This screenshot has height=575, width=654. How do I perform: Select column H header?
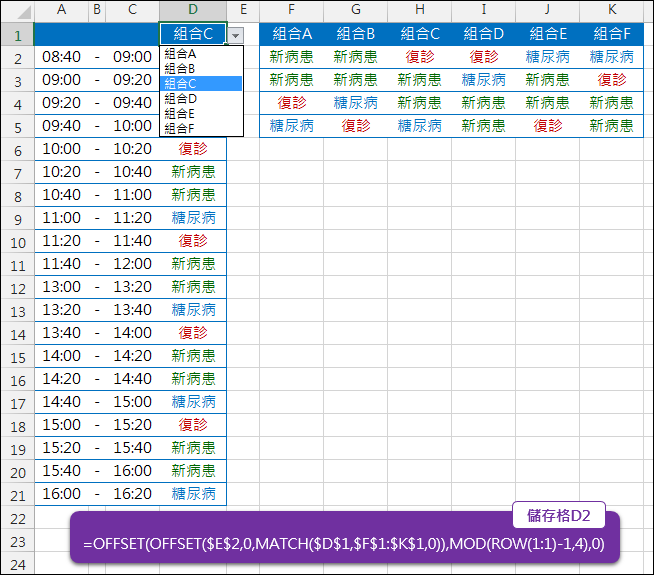(x=420, y=10)
